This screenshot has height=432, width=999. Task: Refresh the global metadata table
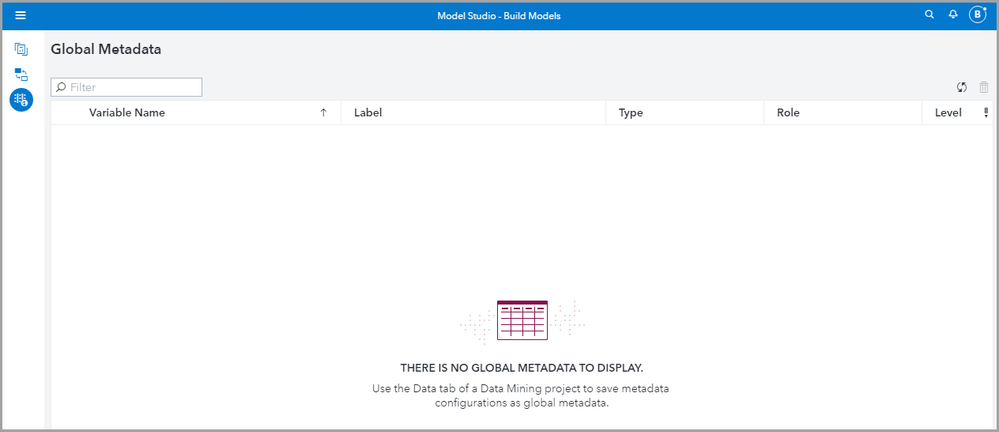tap(961, 88)
